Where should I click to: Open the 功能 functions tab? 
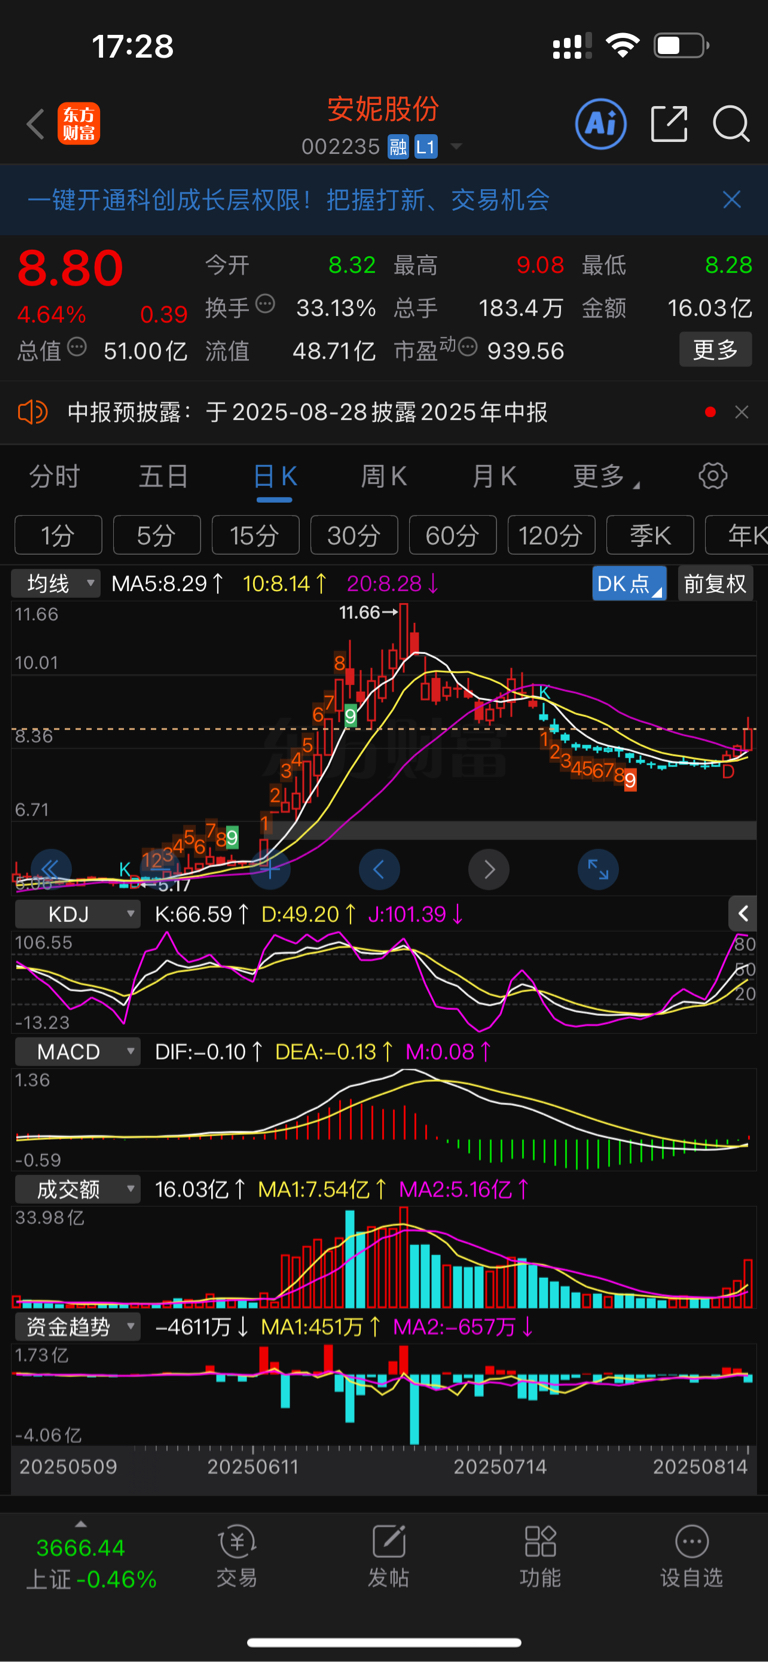point(540,1558)
